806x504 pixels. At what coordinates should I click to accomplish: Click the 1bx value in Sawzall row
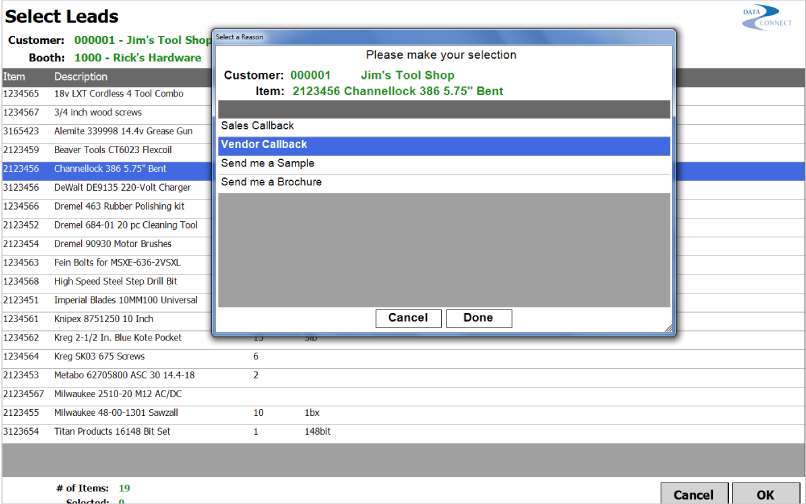point(312,413)
